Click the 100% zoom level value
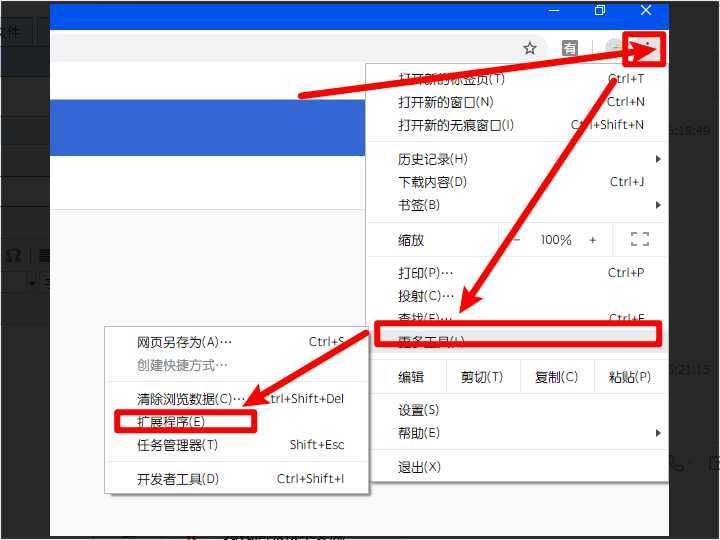 556,240
